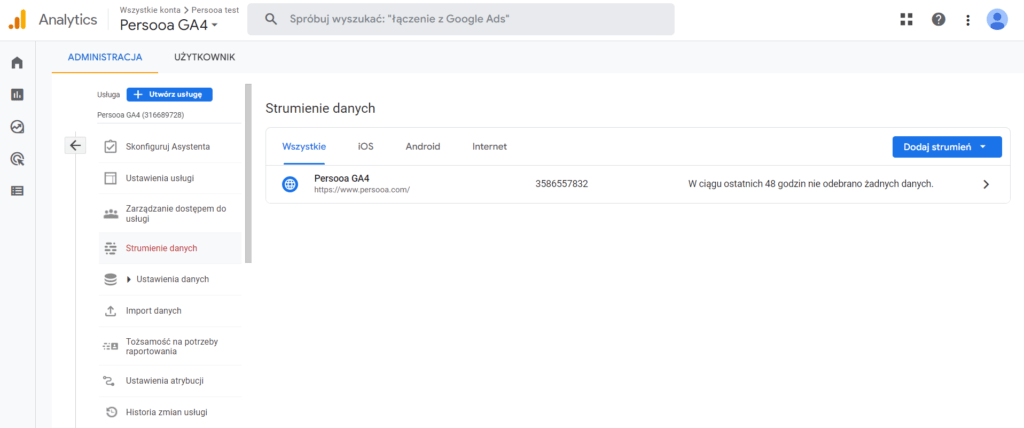Click the globe icon of Persooa GA4 stream

[290, 184]
